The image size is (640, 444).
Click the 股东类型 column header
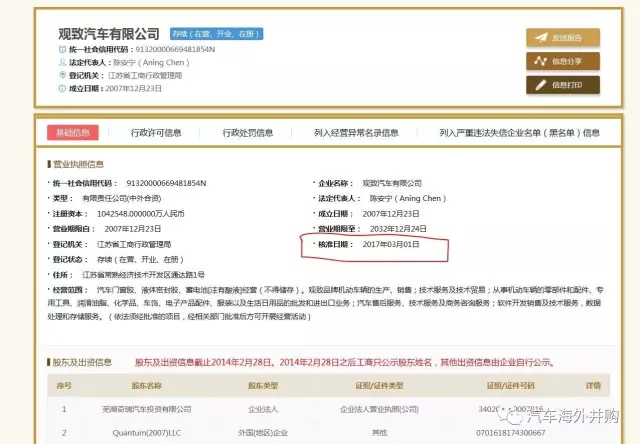tap(263, 386)
